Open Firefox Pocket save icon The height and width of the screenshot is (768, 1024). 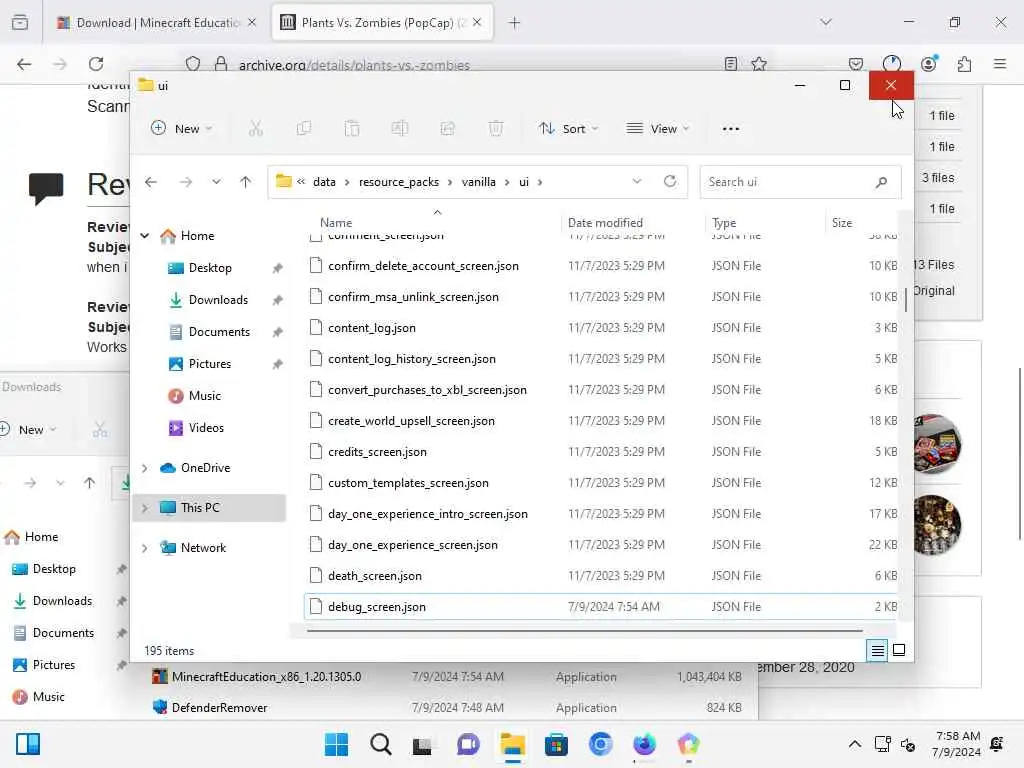pos(856,64)
